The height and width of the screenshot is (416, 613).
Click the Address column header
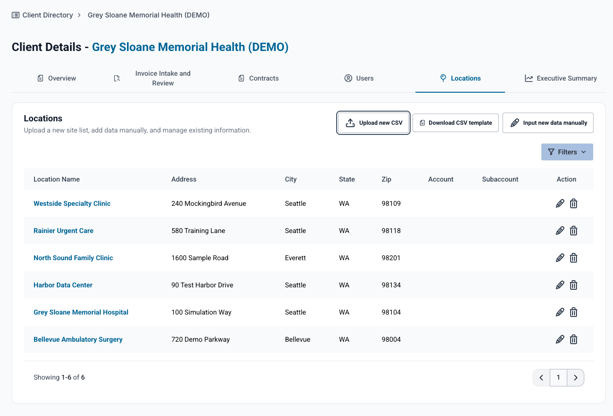coord(184,179)
